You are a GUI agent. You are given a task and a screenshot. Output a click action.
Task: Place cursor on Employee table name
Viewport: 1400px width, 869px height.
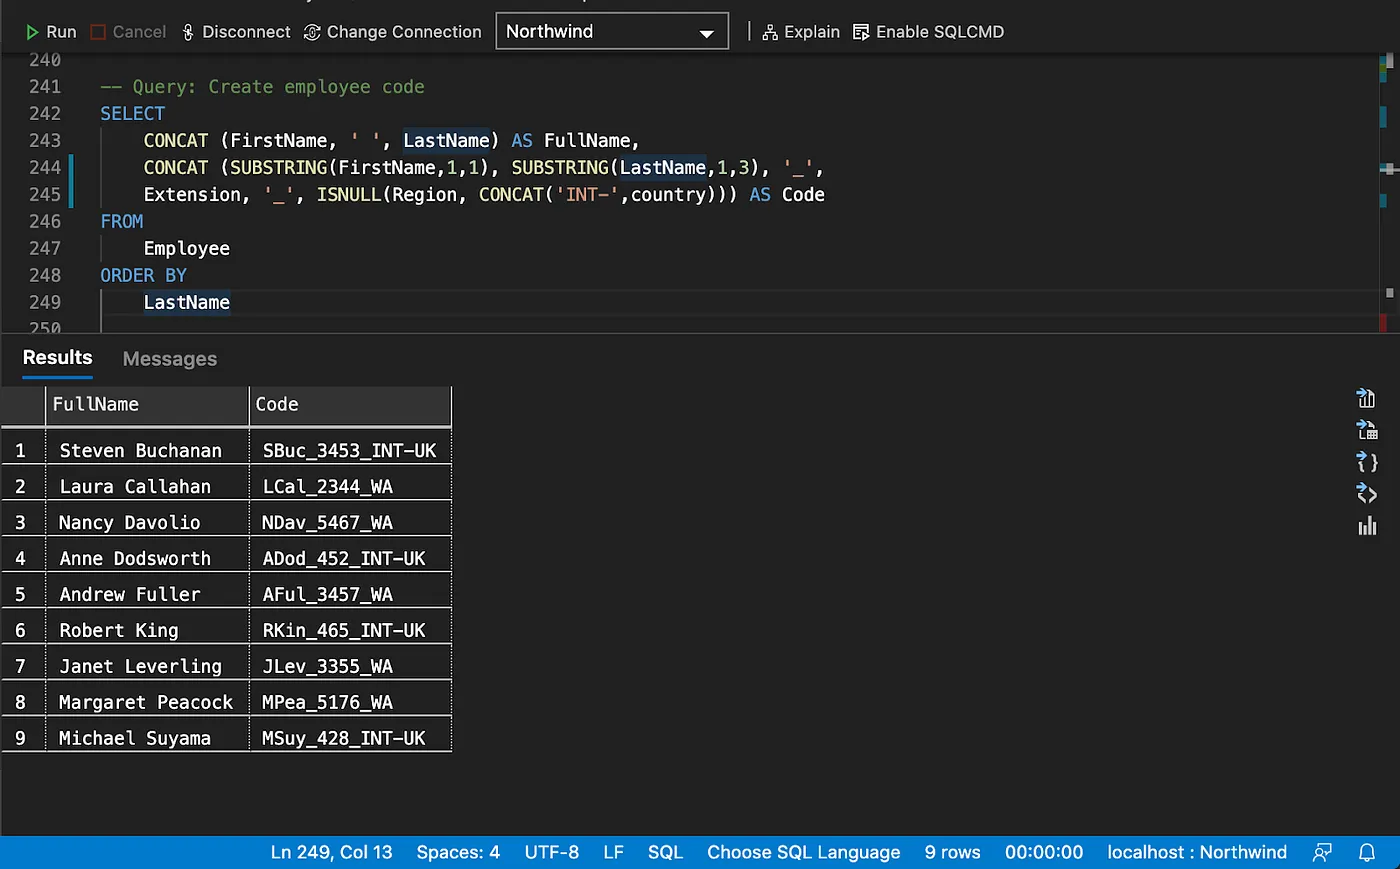point(187,248)
